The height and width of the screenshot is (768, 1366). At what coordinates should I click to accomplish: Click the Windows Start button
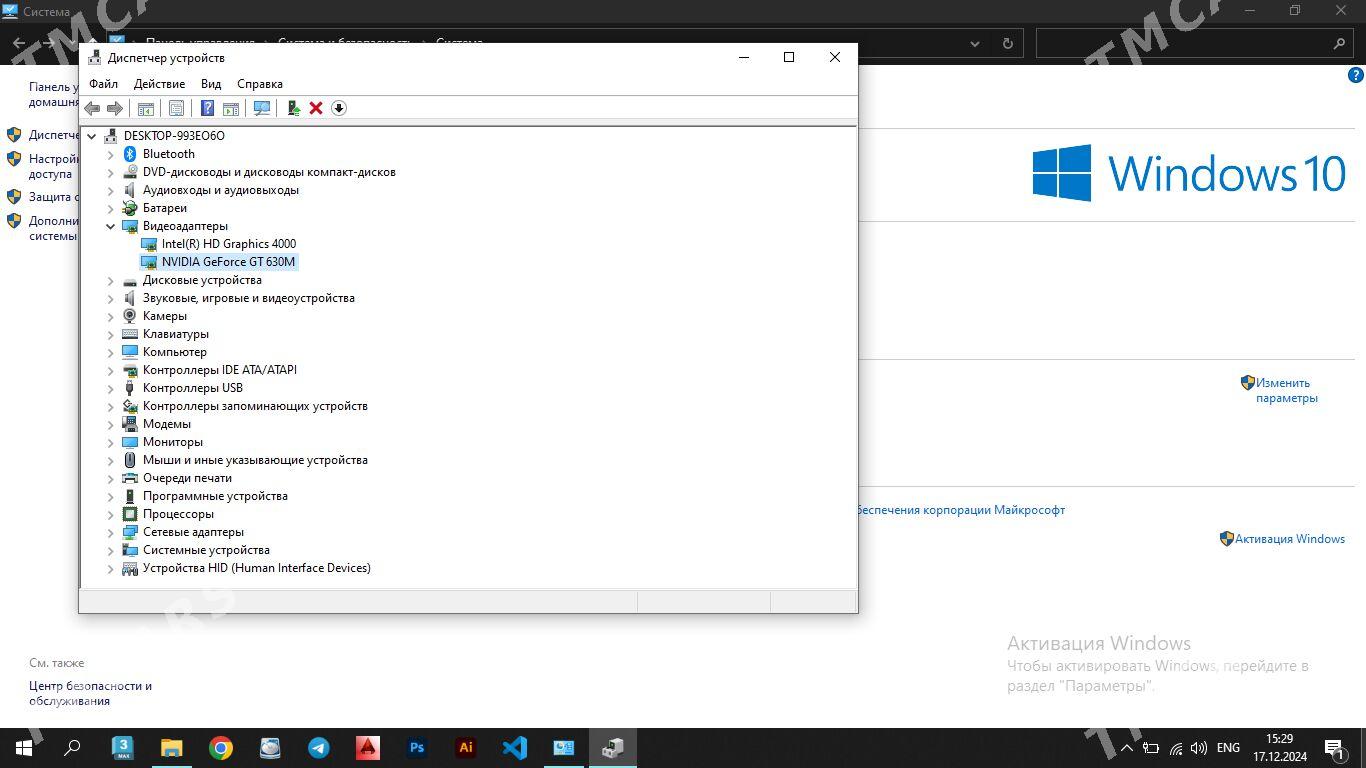tap(24, 748)
